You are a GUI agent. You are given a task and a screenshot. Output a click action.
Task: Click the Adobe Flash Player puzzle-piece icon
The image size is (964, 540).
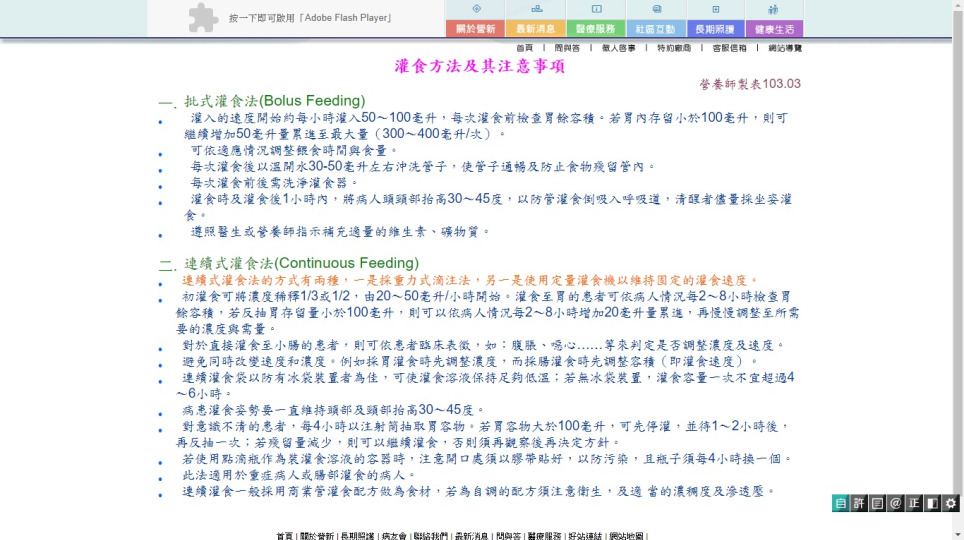pyautogui.click(x=203, y=18)
